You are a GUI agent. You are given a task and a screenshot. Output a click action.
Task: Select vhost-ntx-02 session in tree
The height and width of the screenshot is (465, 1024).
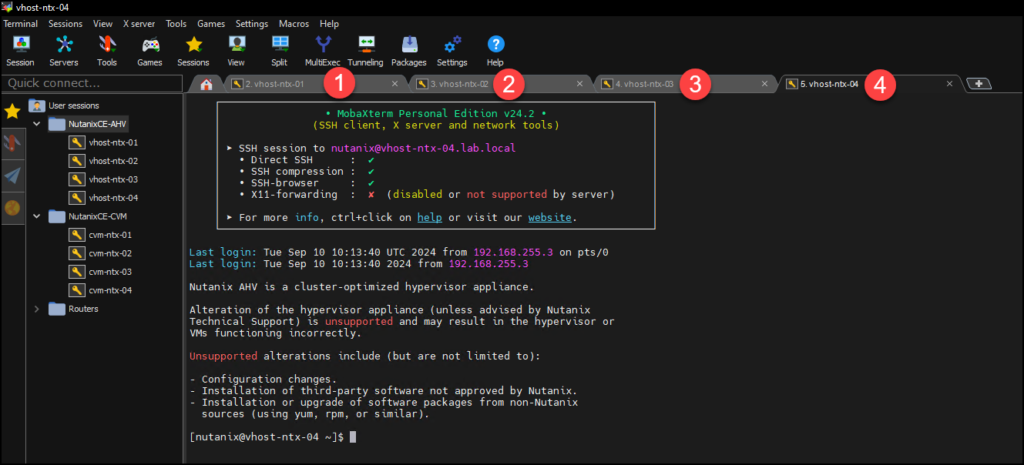(x=103, y=161)
